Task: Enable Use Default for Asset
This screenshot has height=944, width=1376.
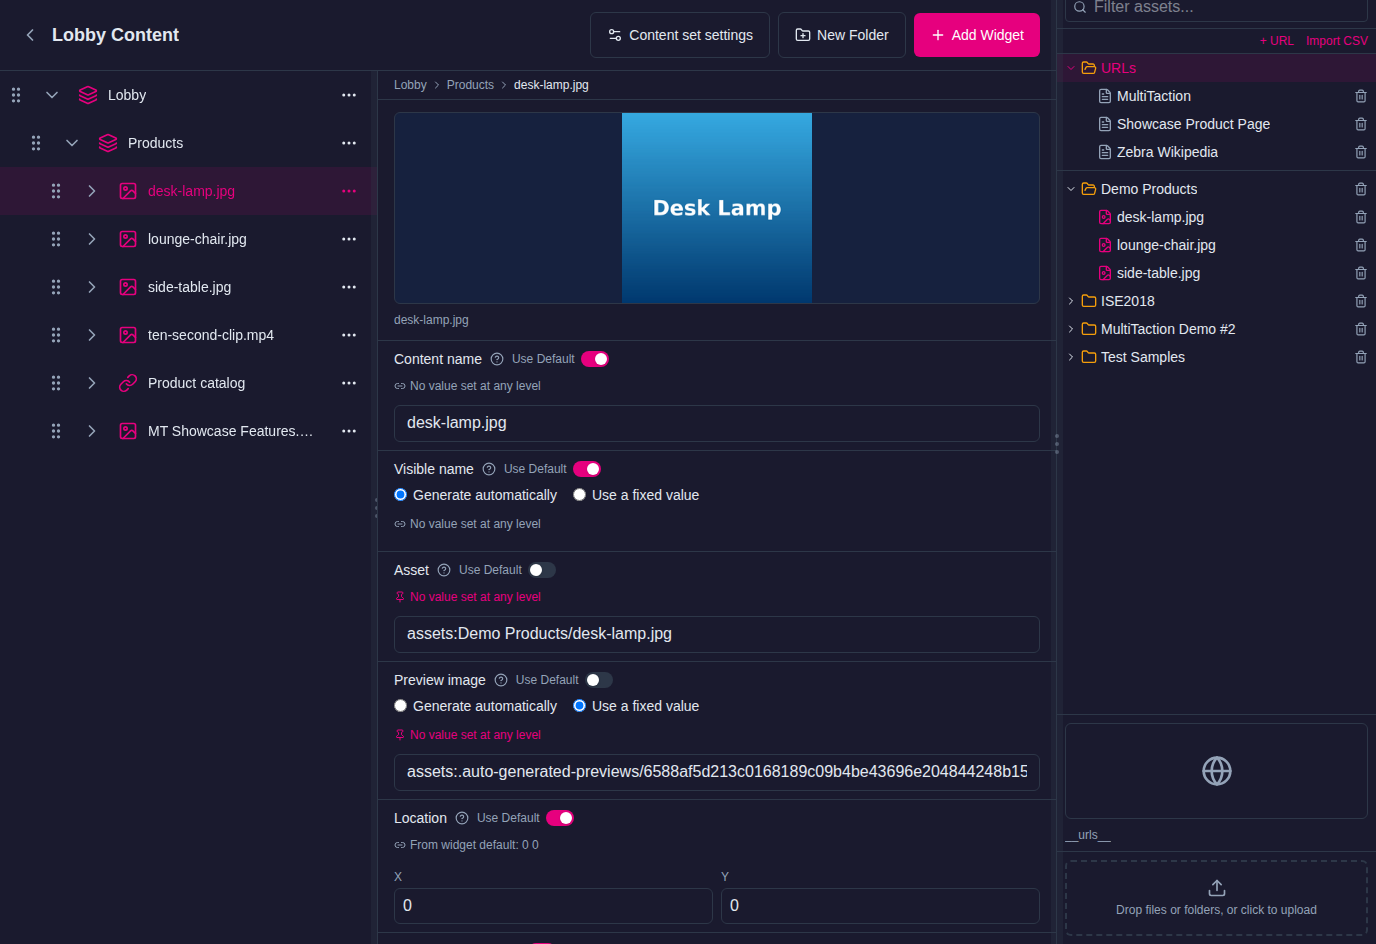Action: pyautogui.click(x=542, y=570)
